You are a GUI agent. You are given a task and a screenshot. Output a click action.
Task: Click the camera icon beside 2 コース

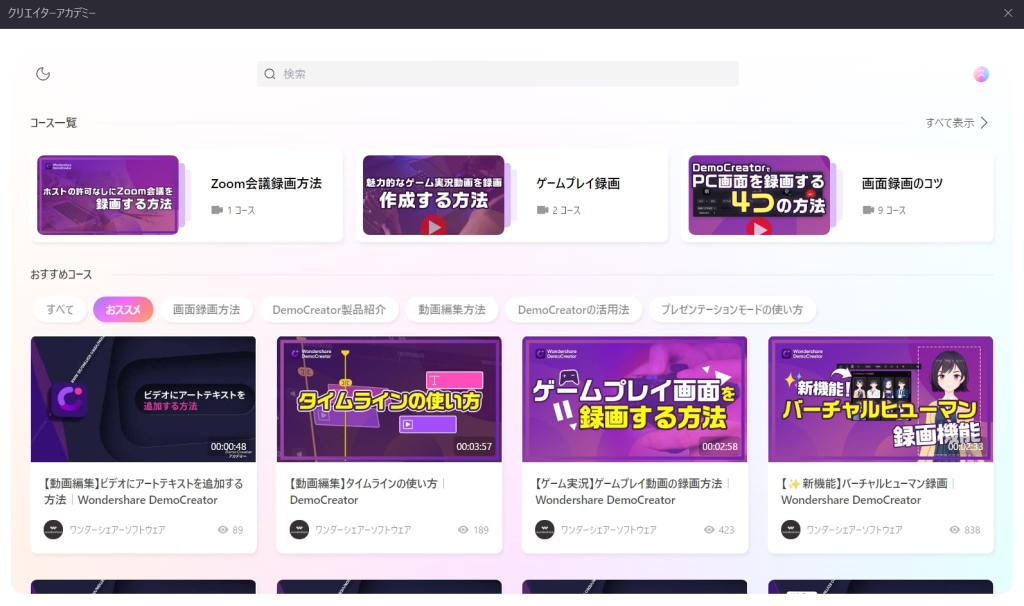542,210
